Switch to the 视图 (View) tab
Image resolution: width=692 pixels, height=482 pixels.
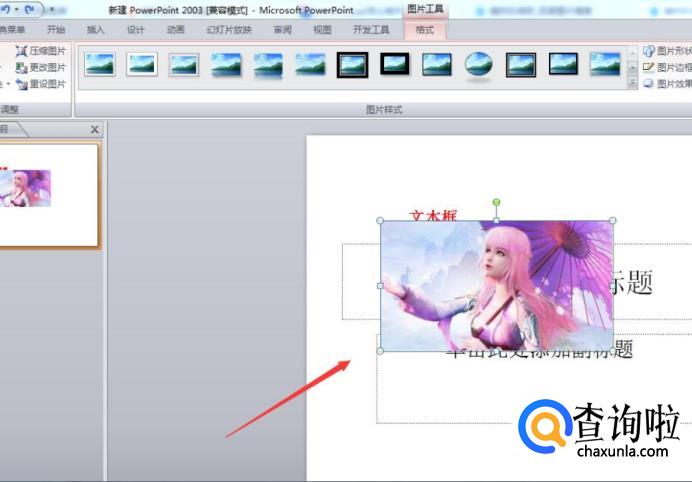pyautogui.click(x=322, y=30)
